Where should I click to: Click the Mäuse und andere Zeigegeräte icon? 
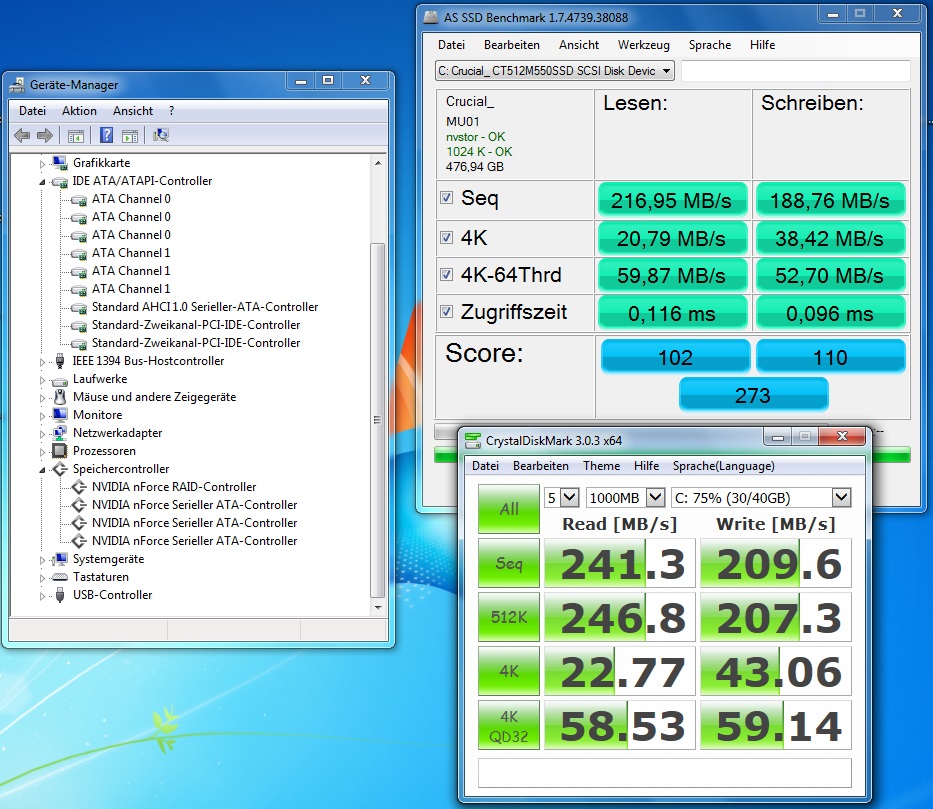coord(60,397)
